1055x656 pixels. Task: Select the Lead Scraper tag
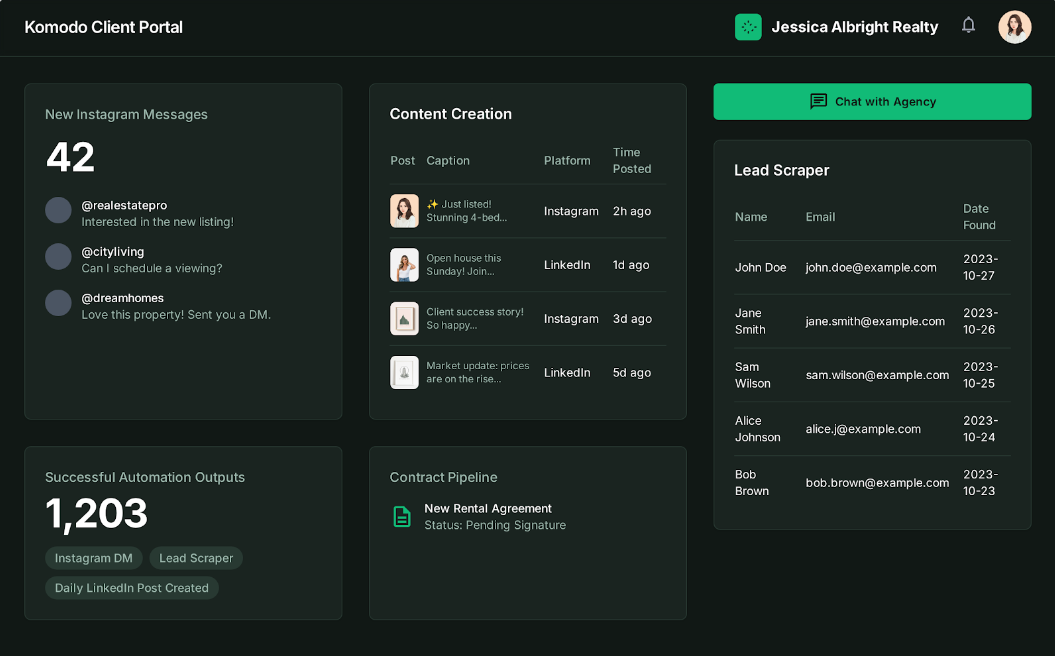click(196, 558)
